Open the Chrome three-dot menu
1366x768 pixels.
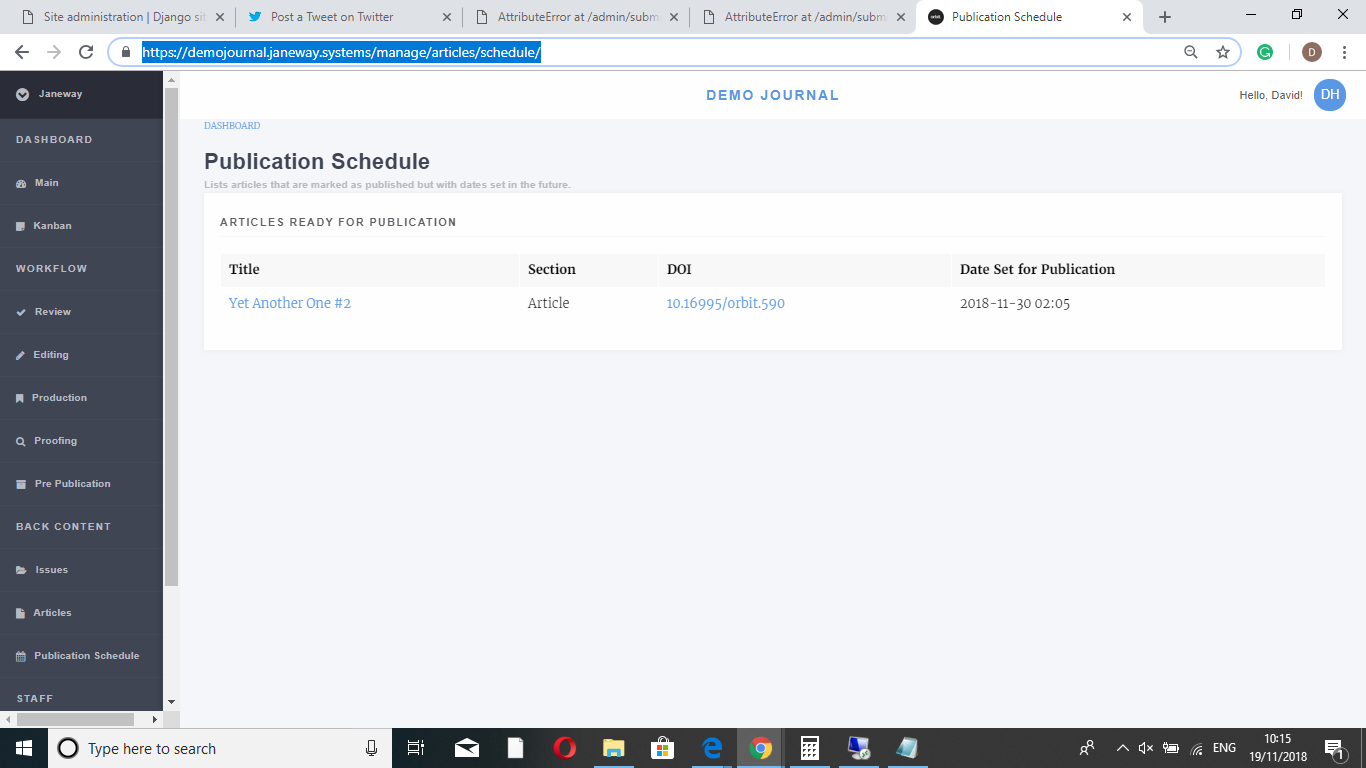point(1345,51)
